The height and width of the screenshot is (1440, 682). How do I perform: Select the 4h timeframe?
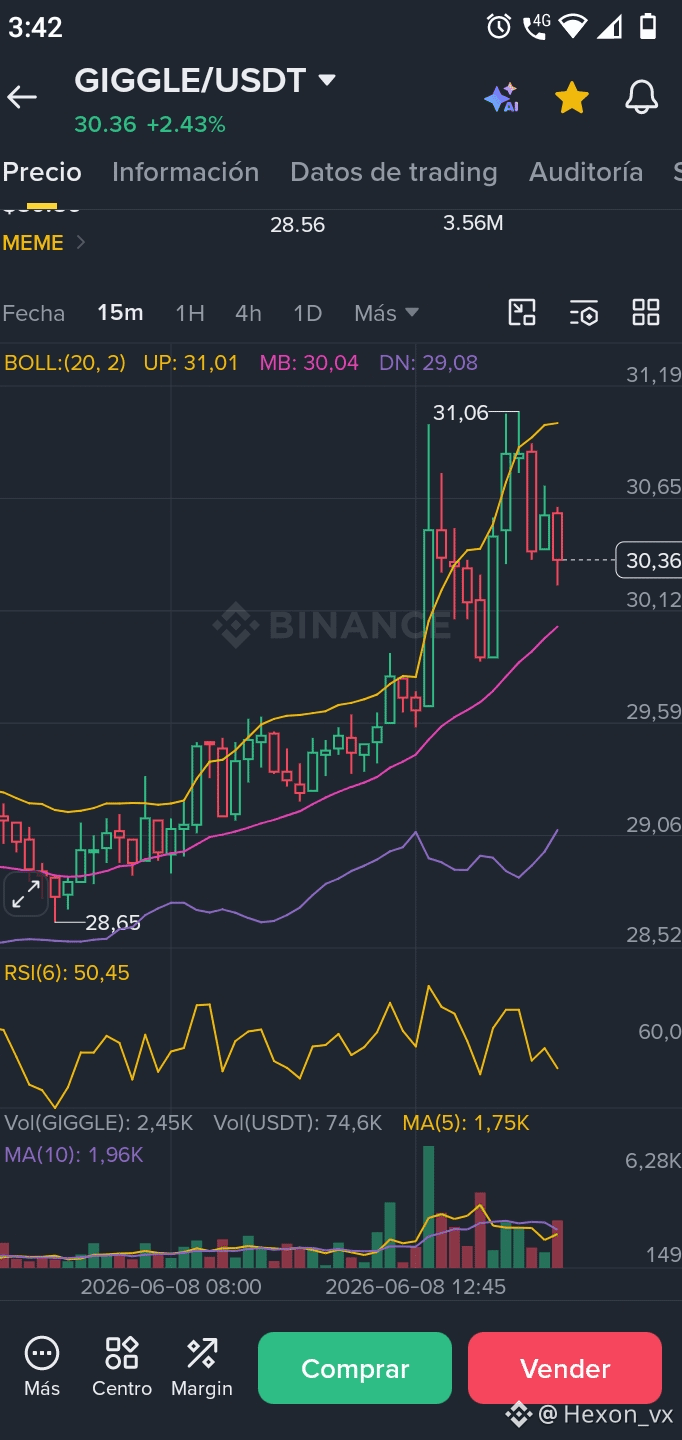(248, 313)
